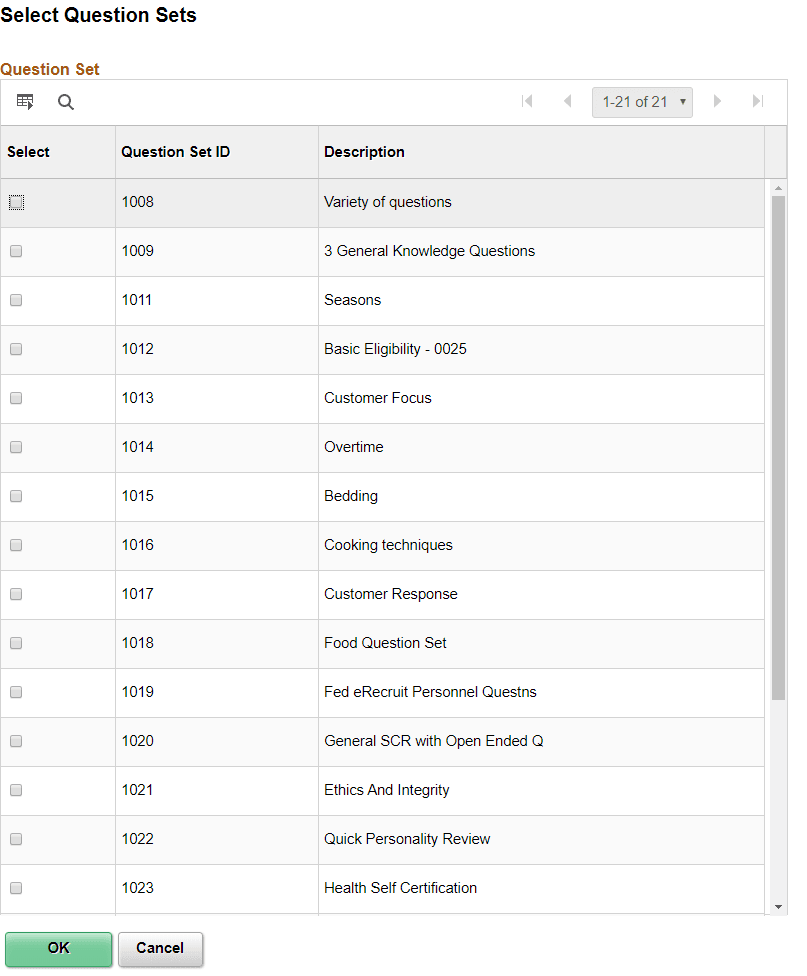
Task: Tick the checkbox next to Ethics And Integrity
Action: pyautogui.click(x=16, y=789)
